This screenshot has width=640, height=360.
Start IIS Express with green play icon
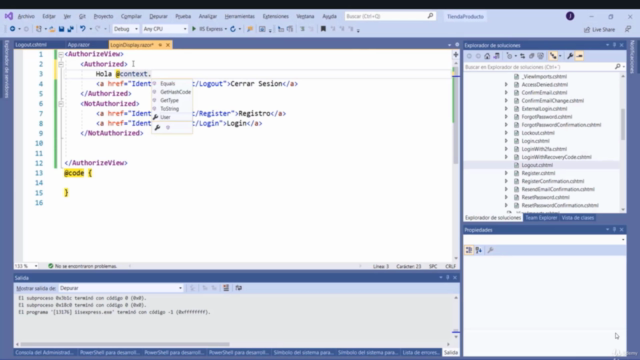pyautogui.click(x=194, y=29)
